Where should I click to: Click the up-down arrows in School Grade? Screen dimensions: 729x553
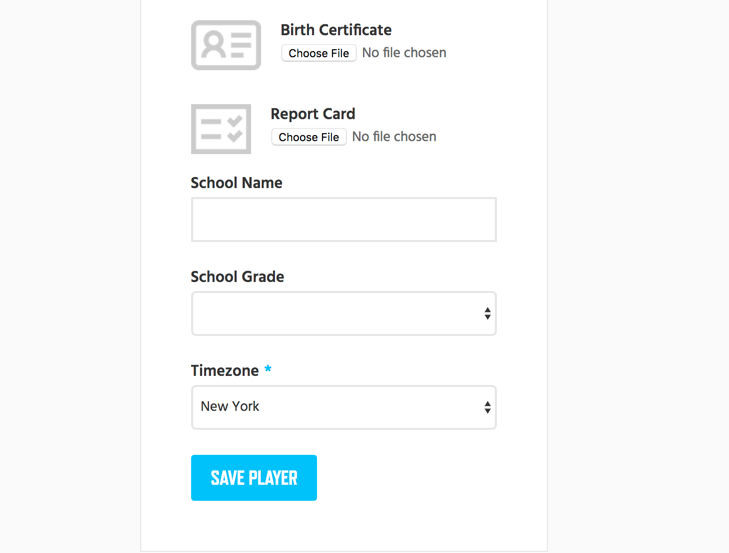tap(487, 313)
